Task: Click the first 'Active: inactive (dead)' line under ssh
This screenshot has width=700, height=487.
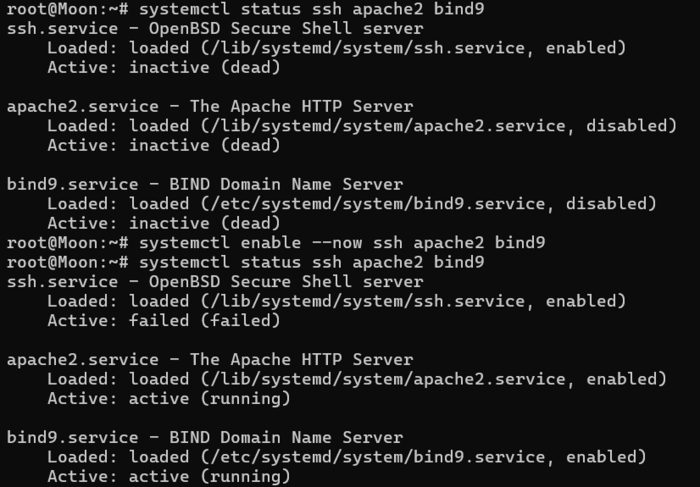Action: [163, 67]
